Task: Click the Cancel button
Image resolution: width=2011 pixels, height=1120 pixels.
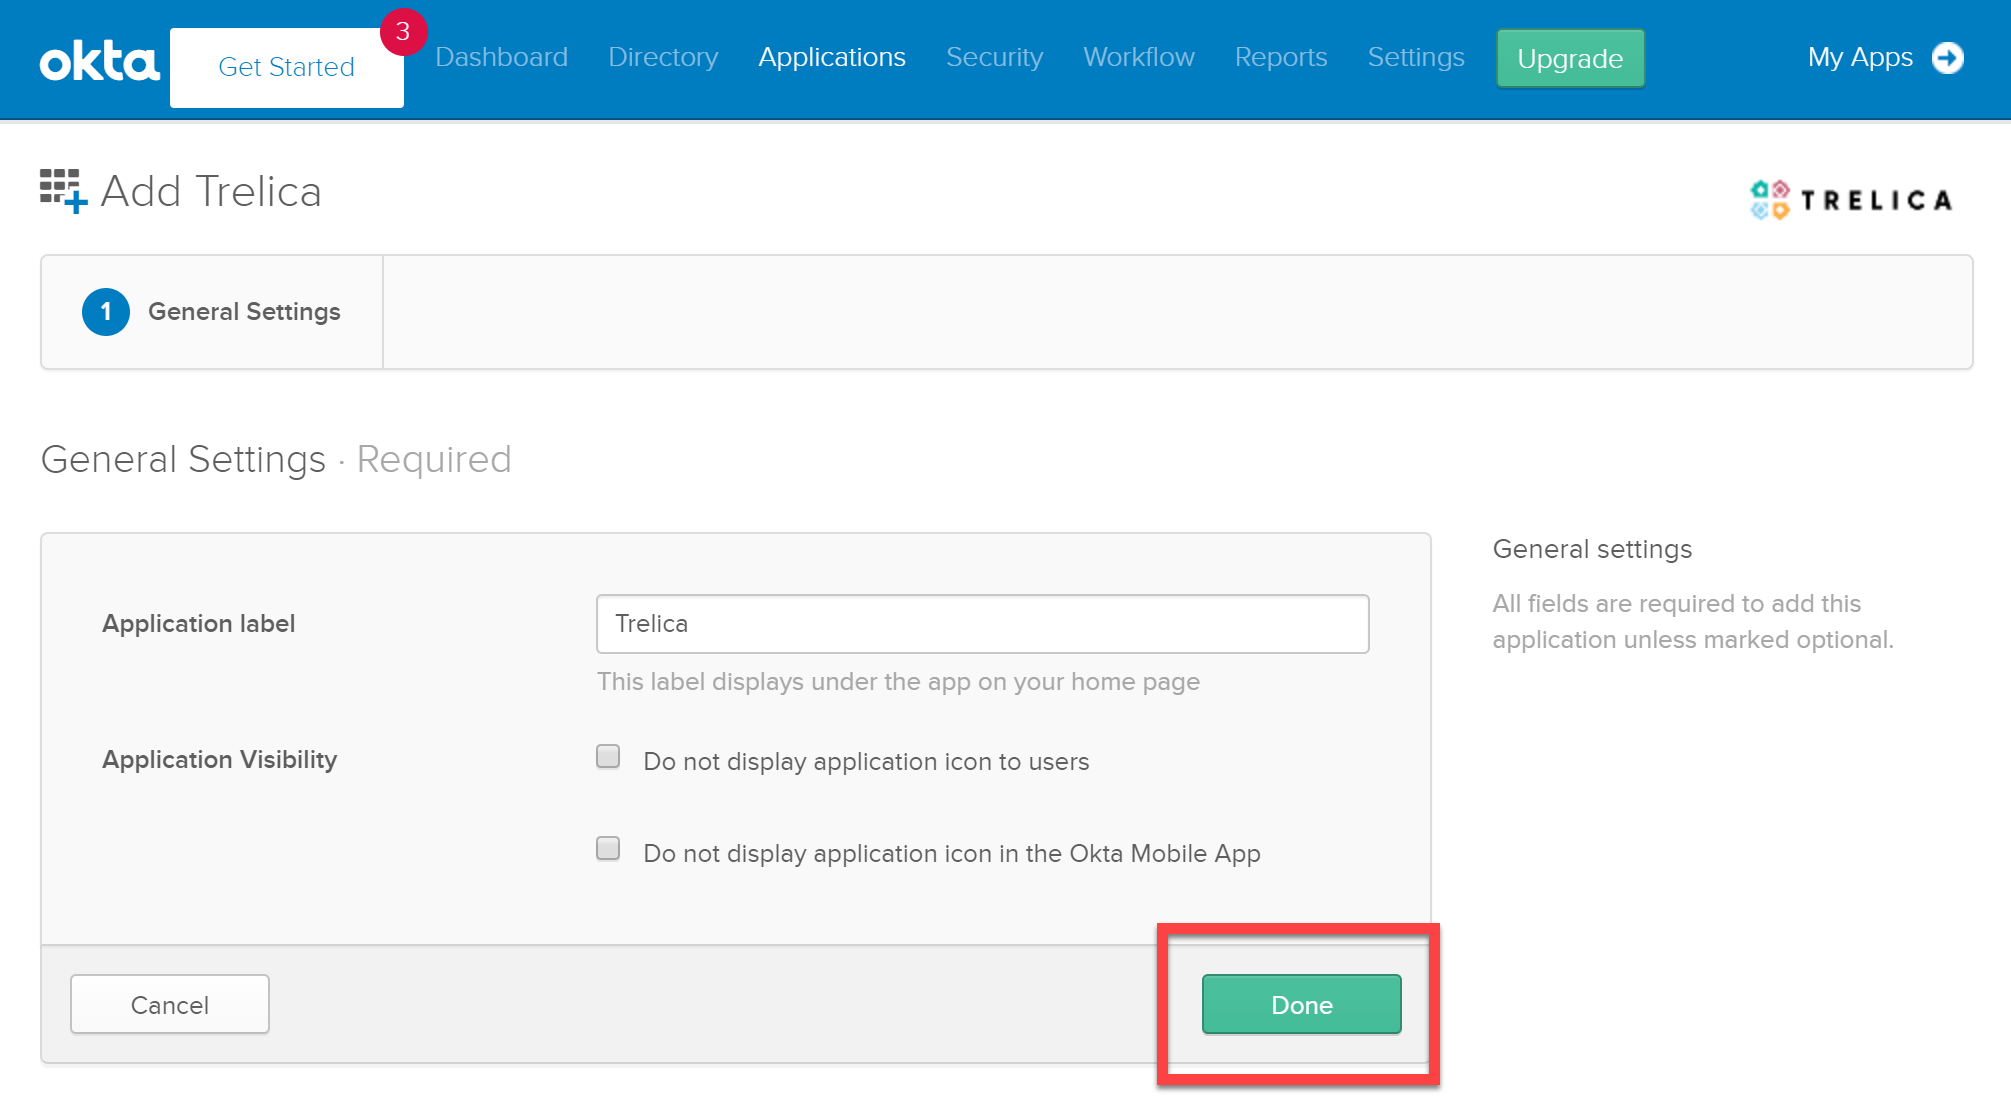Action: point(170,1004)
